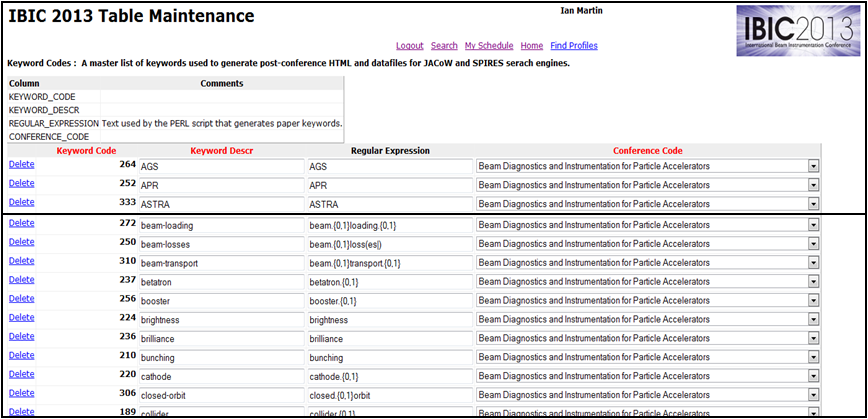
Task: Expand Conference Code dropdown for APR
Action: pyautogui.click(x=813, y=185)
